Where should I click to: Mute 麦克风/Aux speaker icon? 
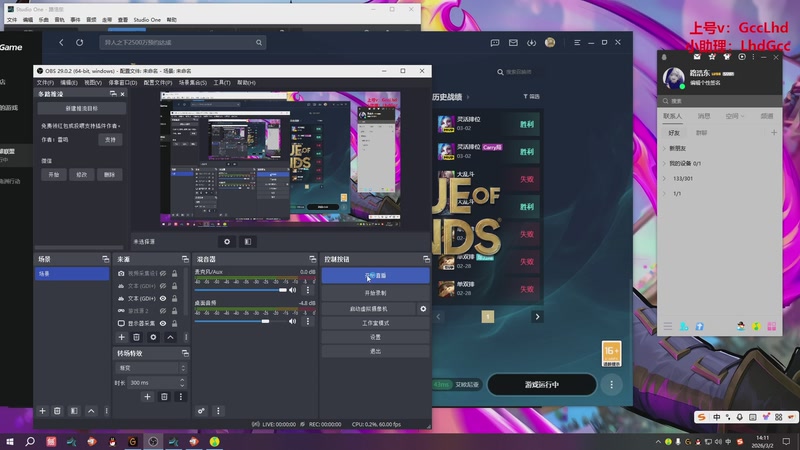coord(293,290)
